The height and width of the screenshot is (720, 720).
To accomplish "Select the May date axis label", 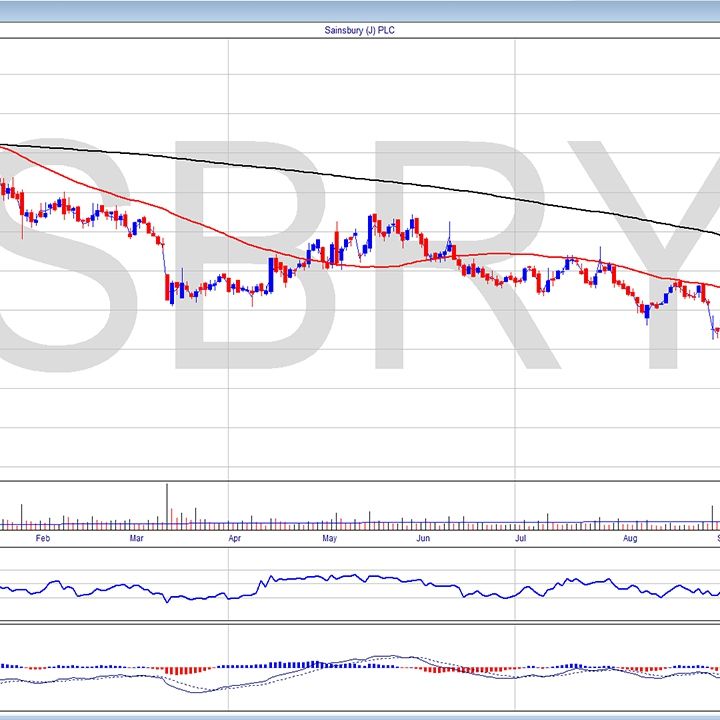I will [x=329, y=538].
